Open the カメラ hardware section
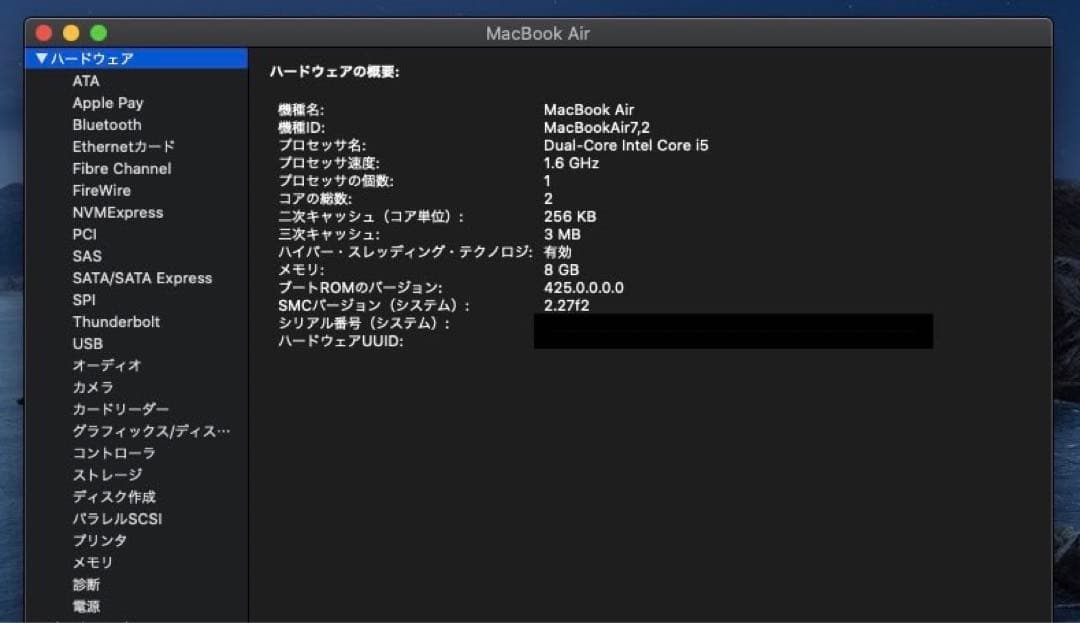The image size is (1080, 623). pyautogui.click(x=92, y=387)
